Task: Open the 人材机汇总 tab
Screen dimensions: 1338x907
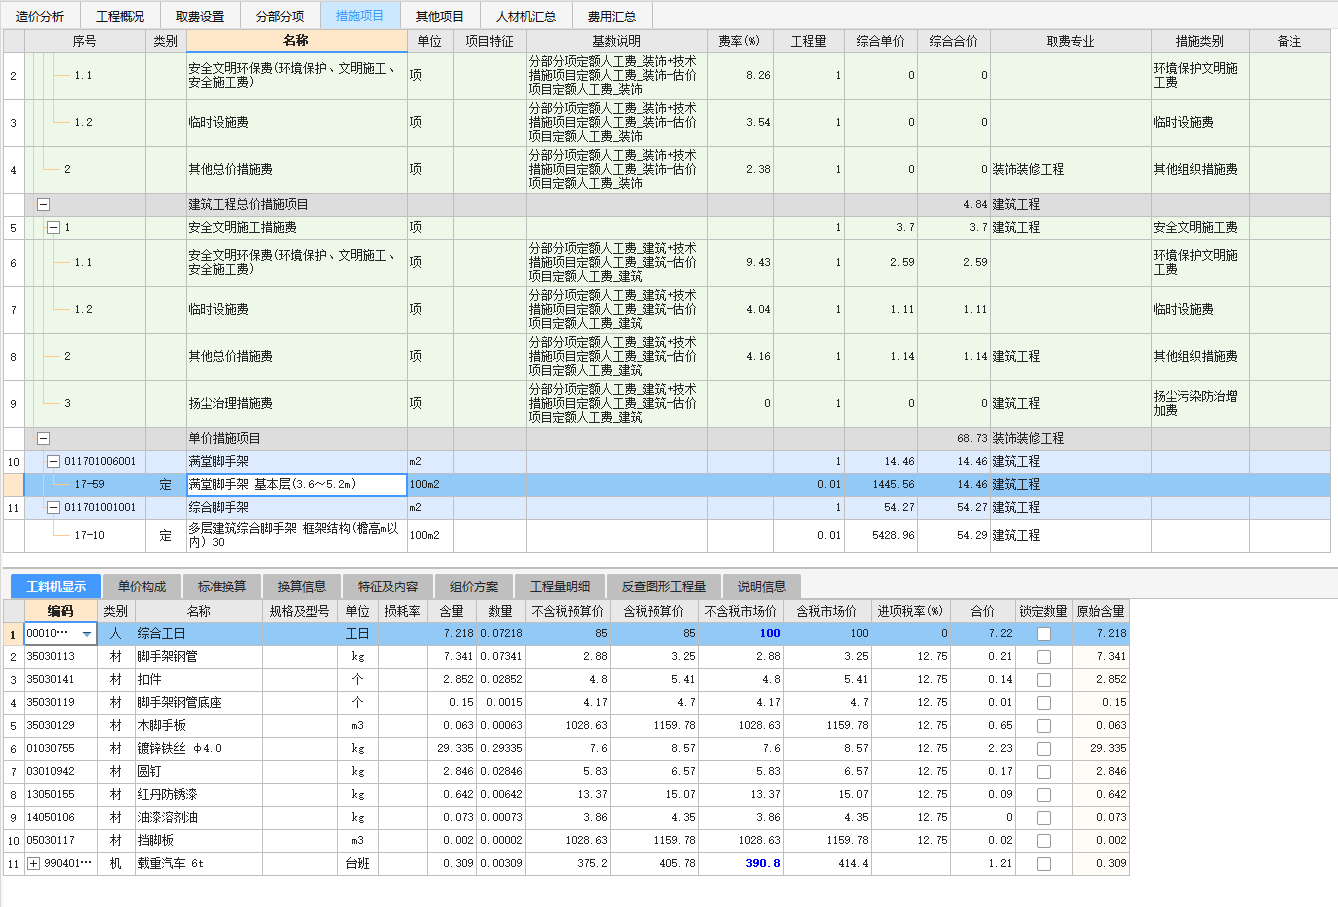Action: pyautogui.click(x=526, y=16)
